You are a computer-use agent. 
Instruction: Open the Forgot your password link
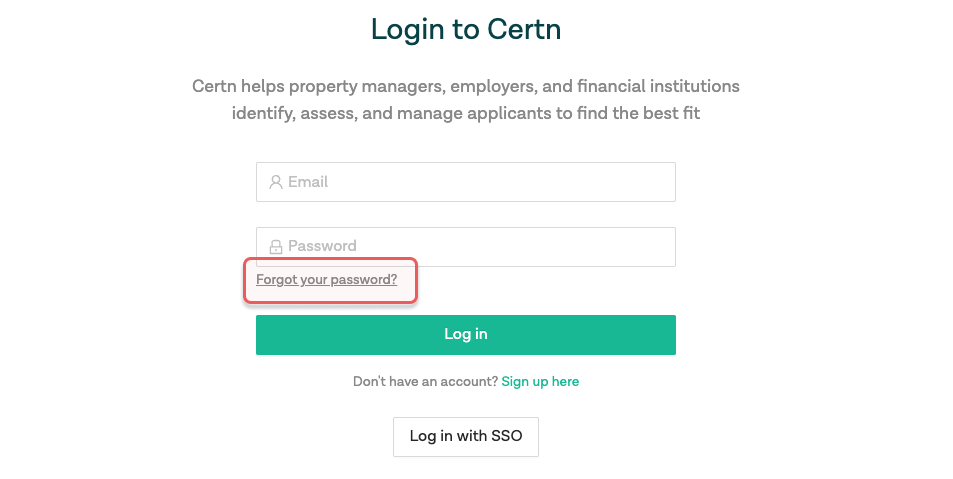pos(326,280)
